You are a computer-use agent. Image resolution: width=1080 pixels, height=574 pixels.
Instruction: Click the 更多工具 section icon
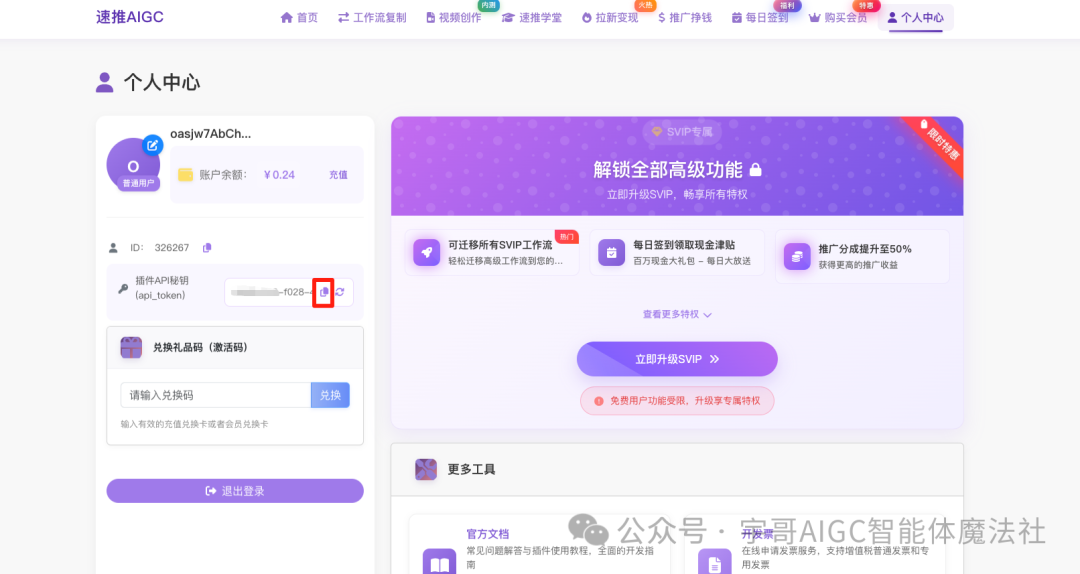click(x=426, y=469)
